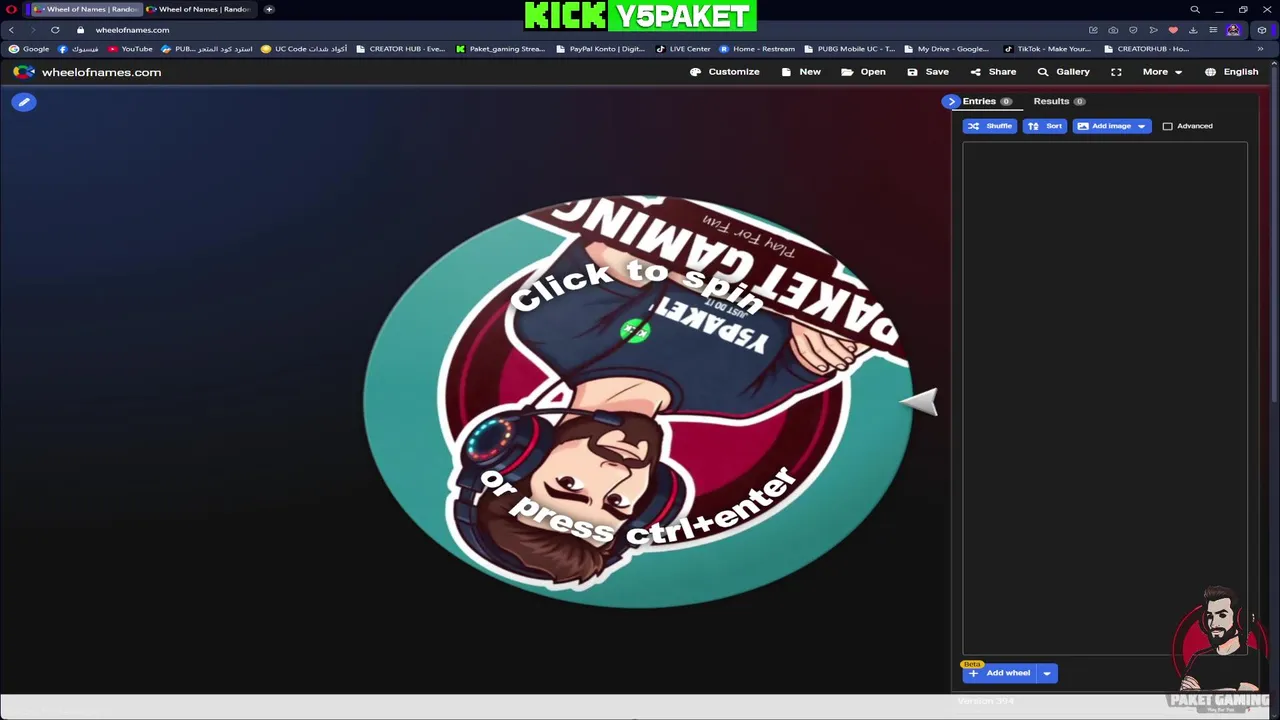Click the Share button
1280x720 pixels.
(x=992, y=72)
